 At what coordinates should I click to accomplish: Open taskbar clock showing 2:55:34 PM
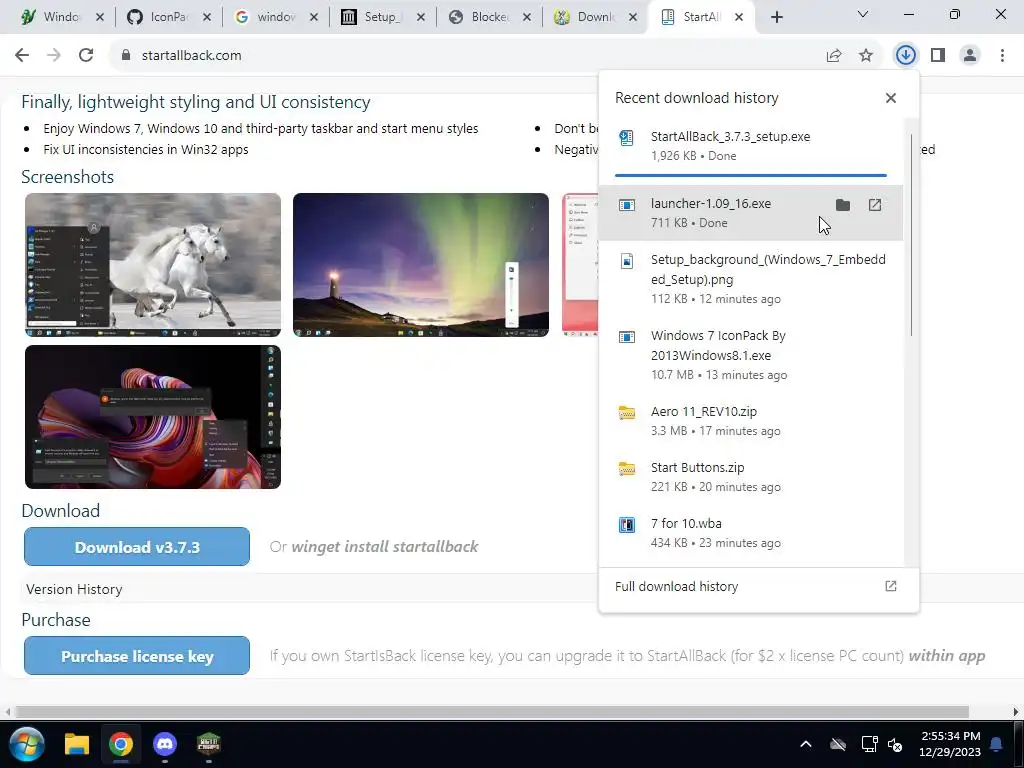(950, 744)
